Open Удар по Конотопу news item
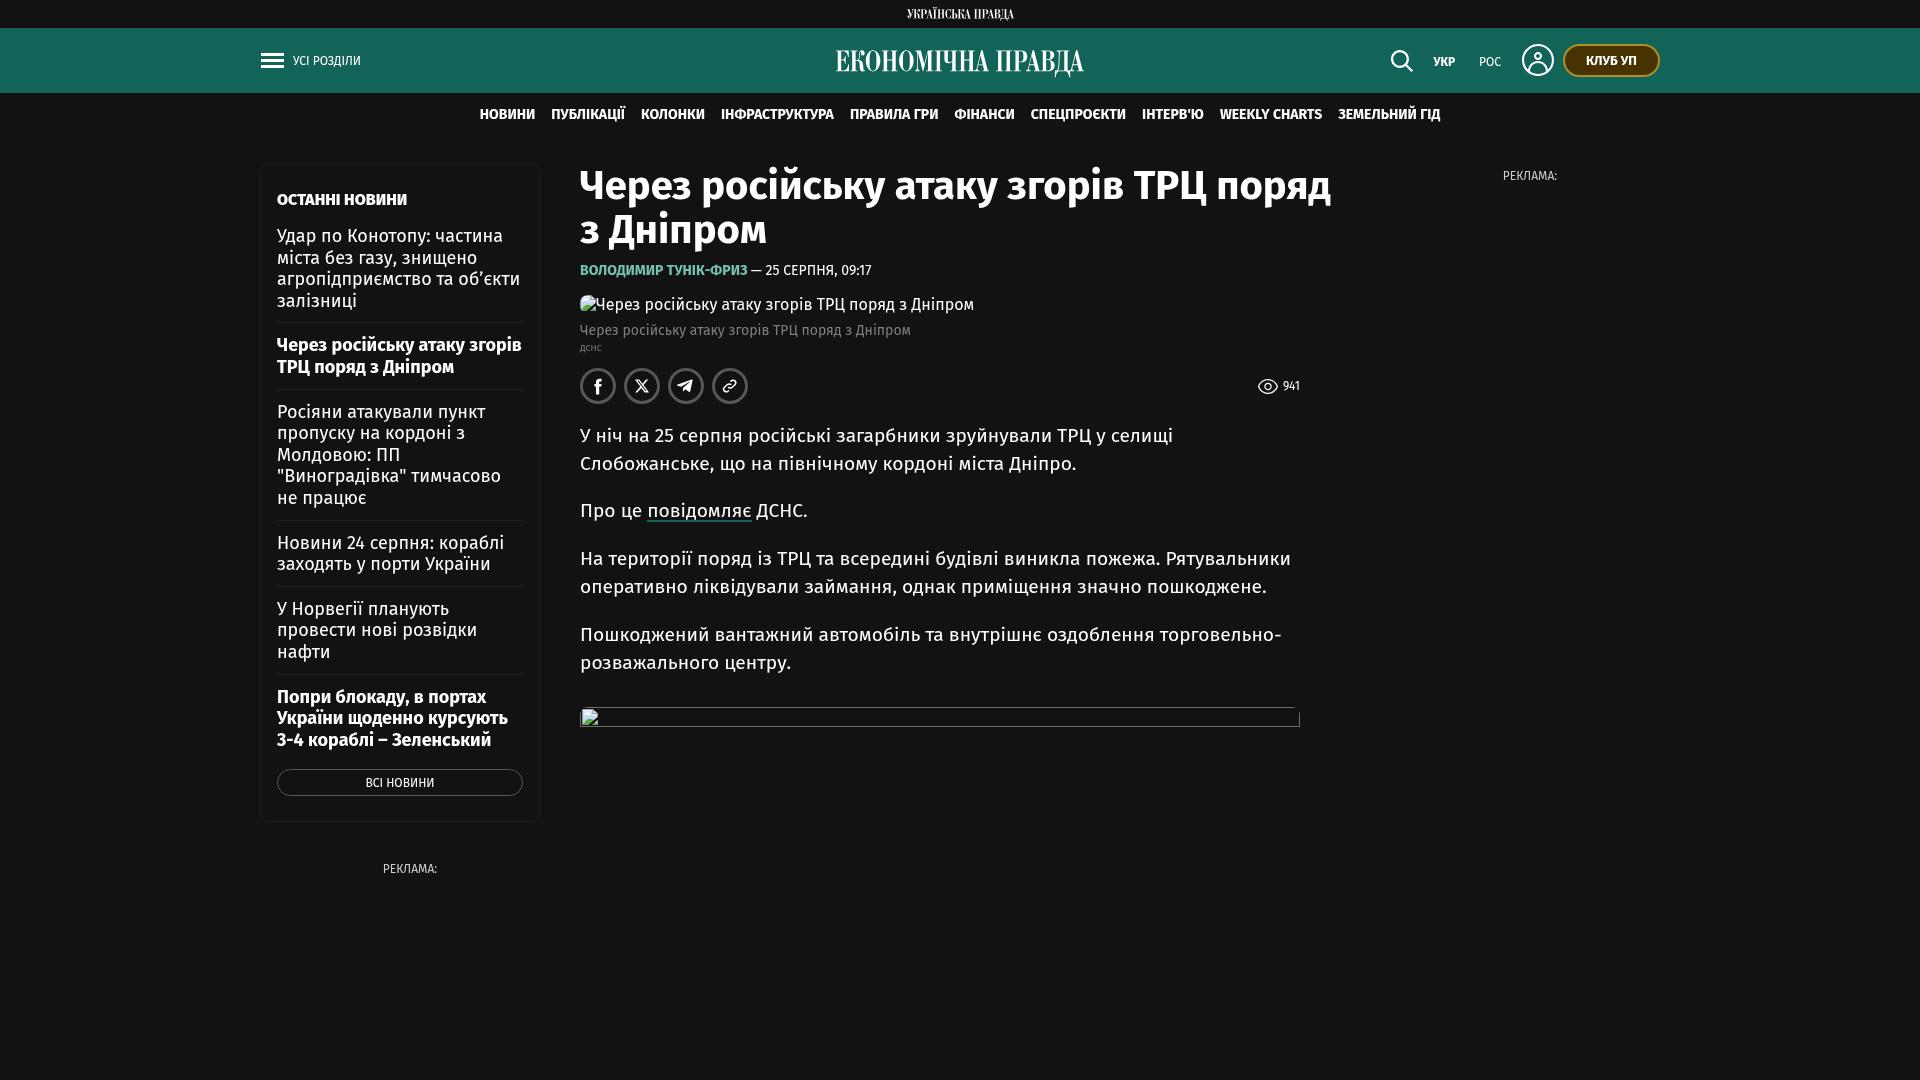 [x=399, y=268]
